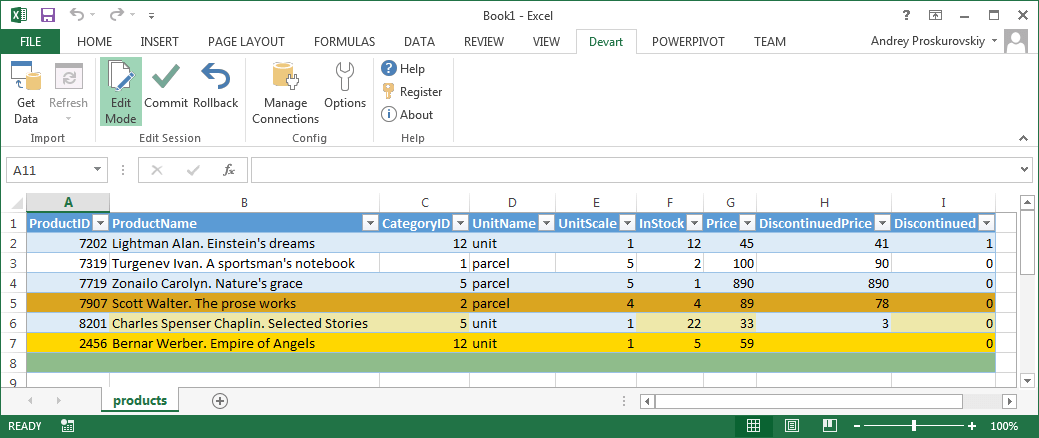Select row 5 header
The image size is (1039, 438).
13,303
